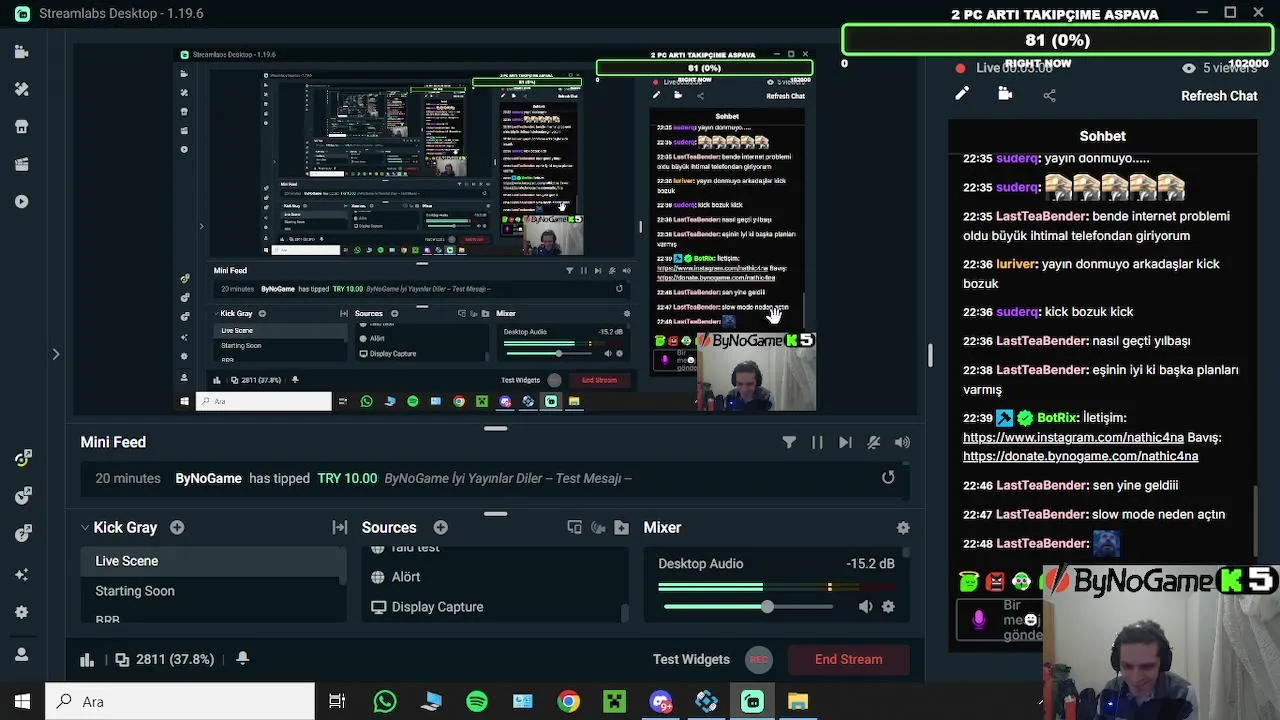The width and height of the screenshot is (1280, 720).
Task: Toggle Mini Feed alert volume speaker icon
Action: pyautogui.click(x=902, y=442)
